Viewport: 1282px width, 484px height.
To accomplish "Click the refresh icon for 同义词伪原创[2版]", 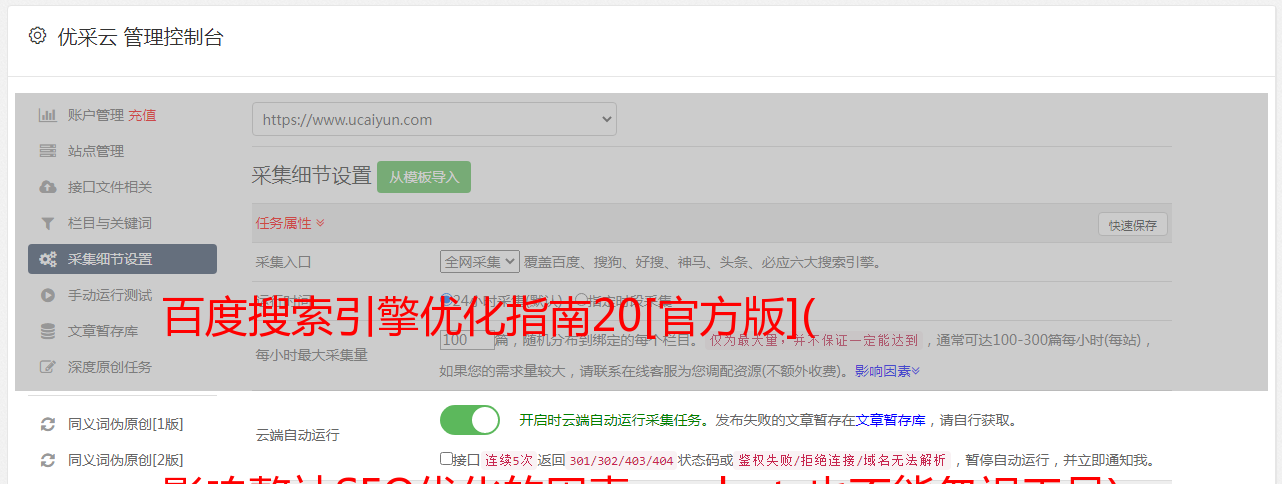I will (x=47, y=460).
